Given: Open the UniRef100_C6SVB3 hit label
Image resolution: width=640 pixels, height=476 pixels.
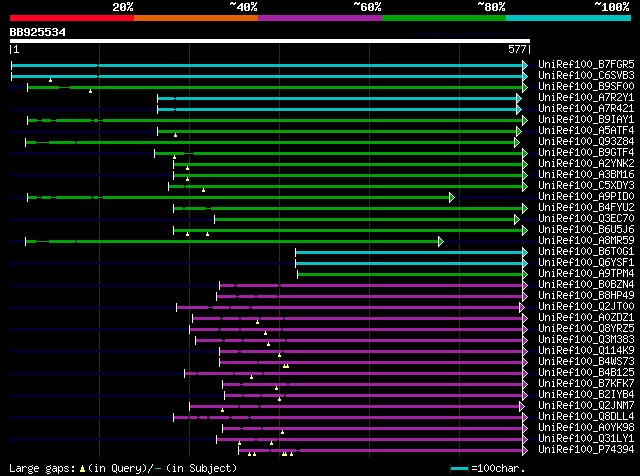Looking at the screenshot, I should [x=586, y=76].
